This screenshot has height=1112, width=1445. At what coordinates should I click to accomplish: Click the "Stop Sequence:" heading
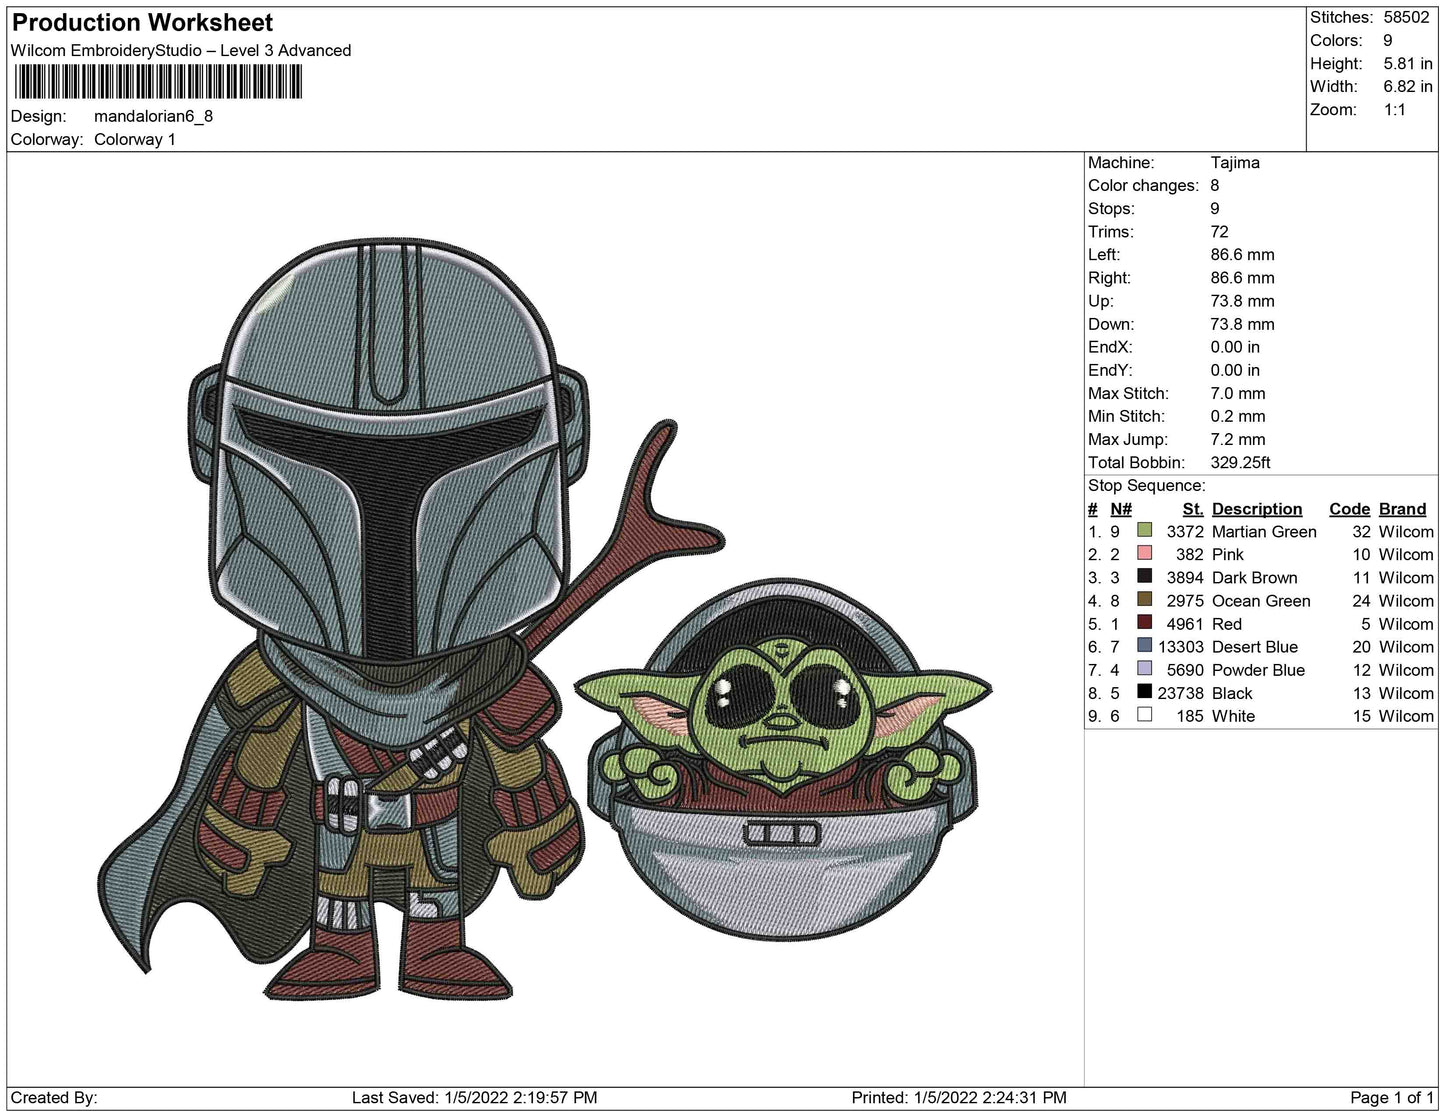pyautogui.click(x=1147, y=486)
